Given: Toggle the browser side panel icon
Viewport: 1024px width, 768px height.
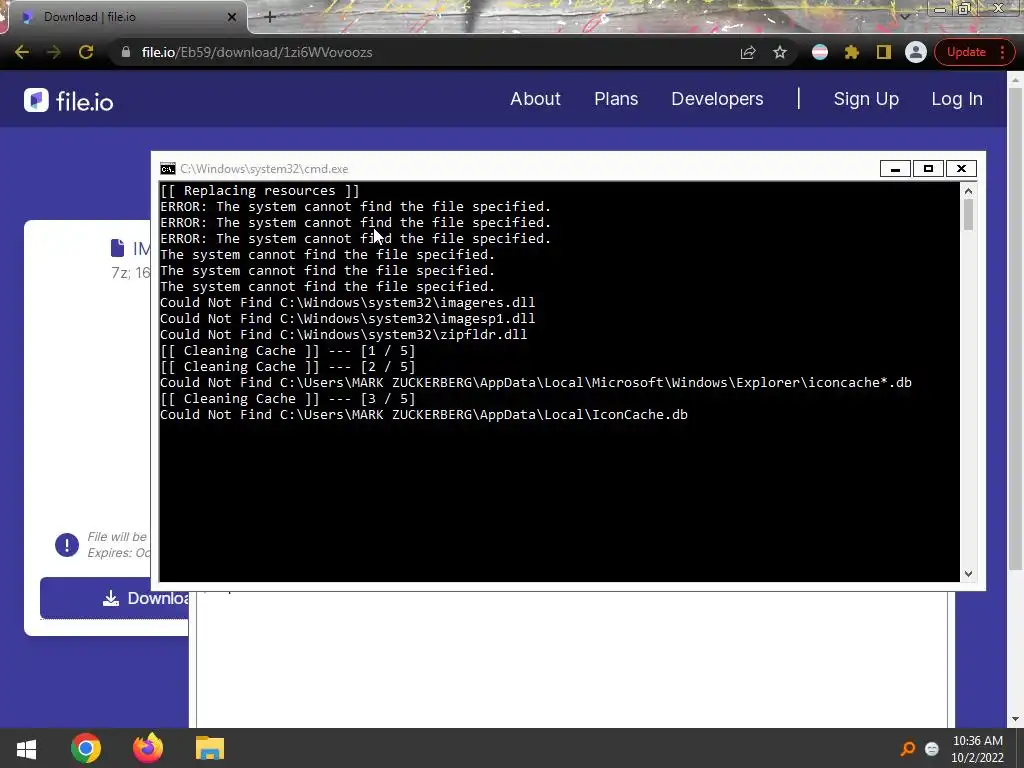Looking at the screenshot, I should pos(884,52).
